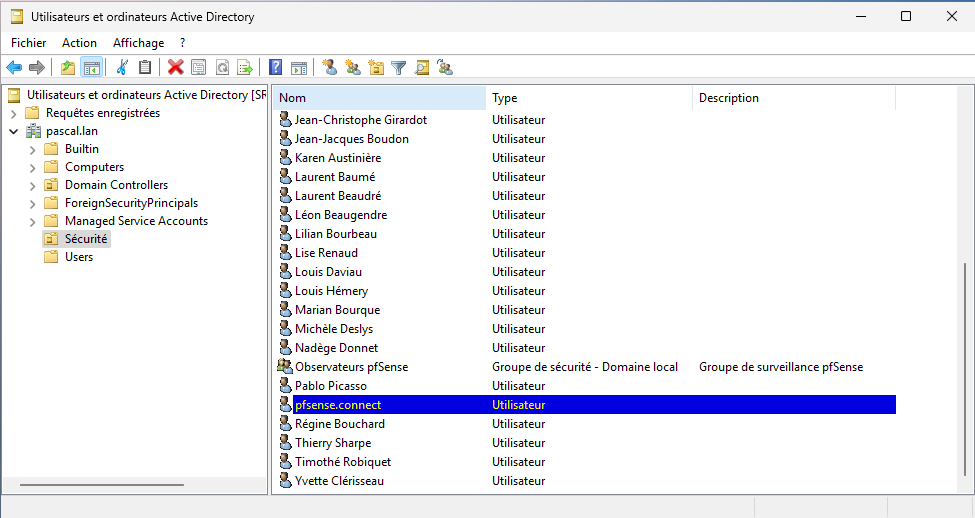This screenshot has width=975, height=518.
Task: Delete selected object with red X
Action: point(175,67)
